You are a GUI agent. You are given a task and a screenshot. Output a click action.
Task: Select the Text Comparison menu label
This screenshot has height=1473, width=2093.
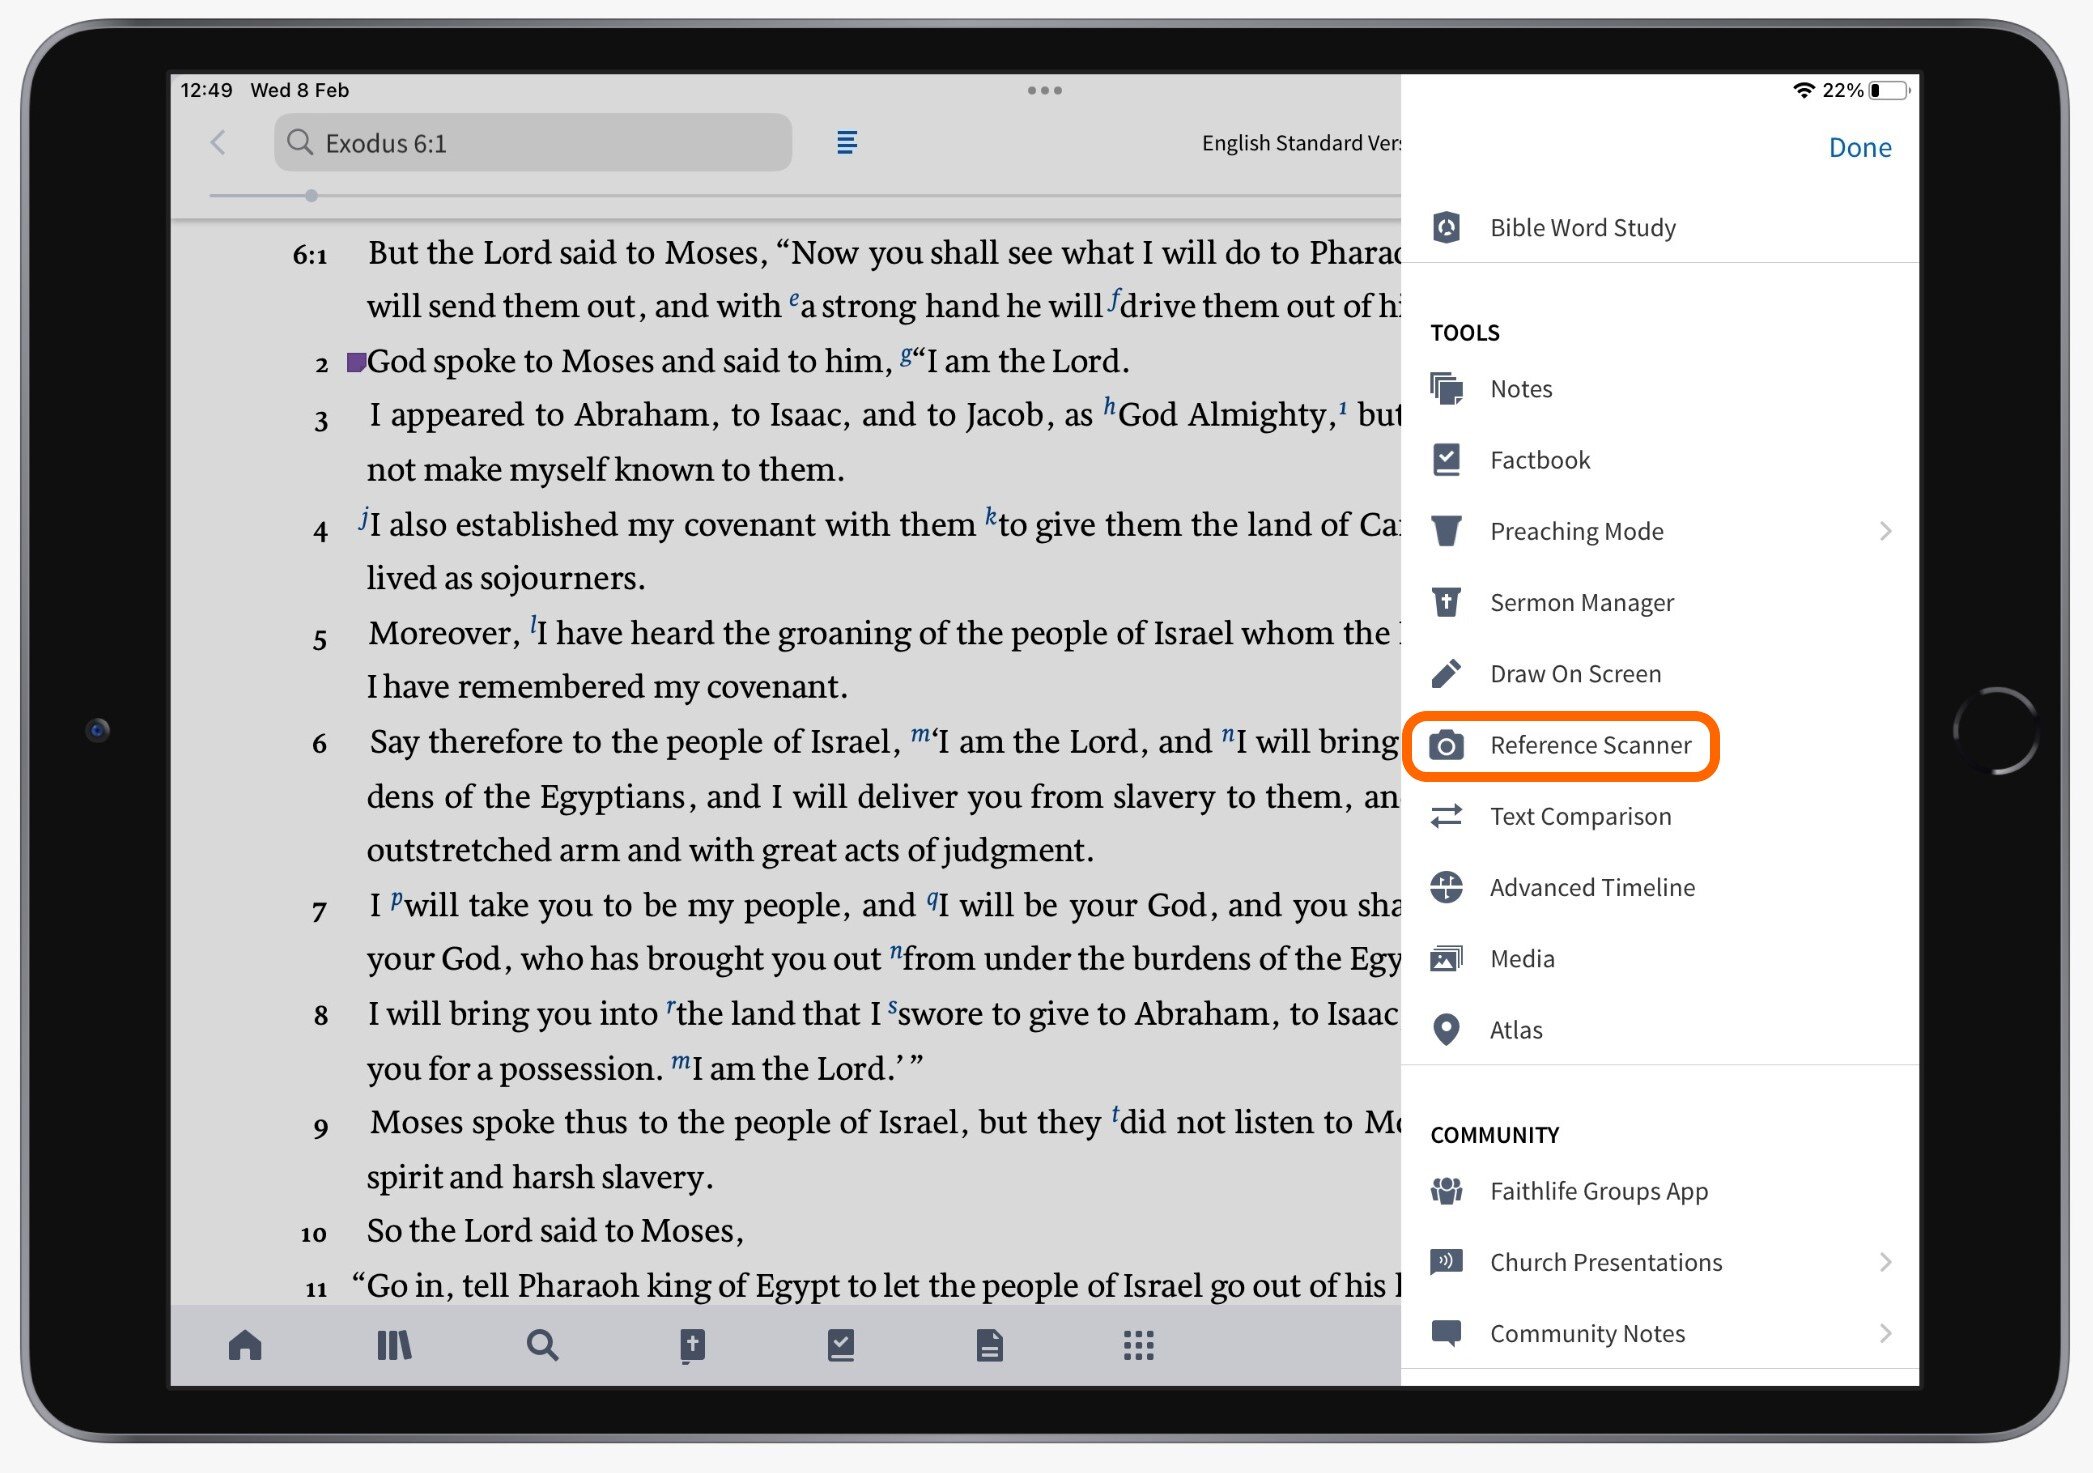1580,816
